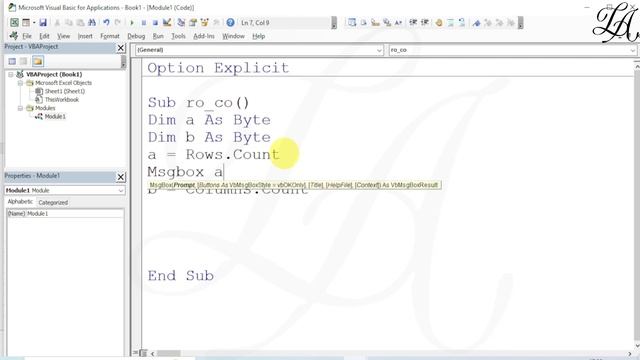The width and height of the screenshot is (640, 360).
Task: Click the Indent icon
Action: (x=413, y=23)
